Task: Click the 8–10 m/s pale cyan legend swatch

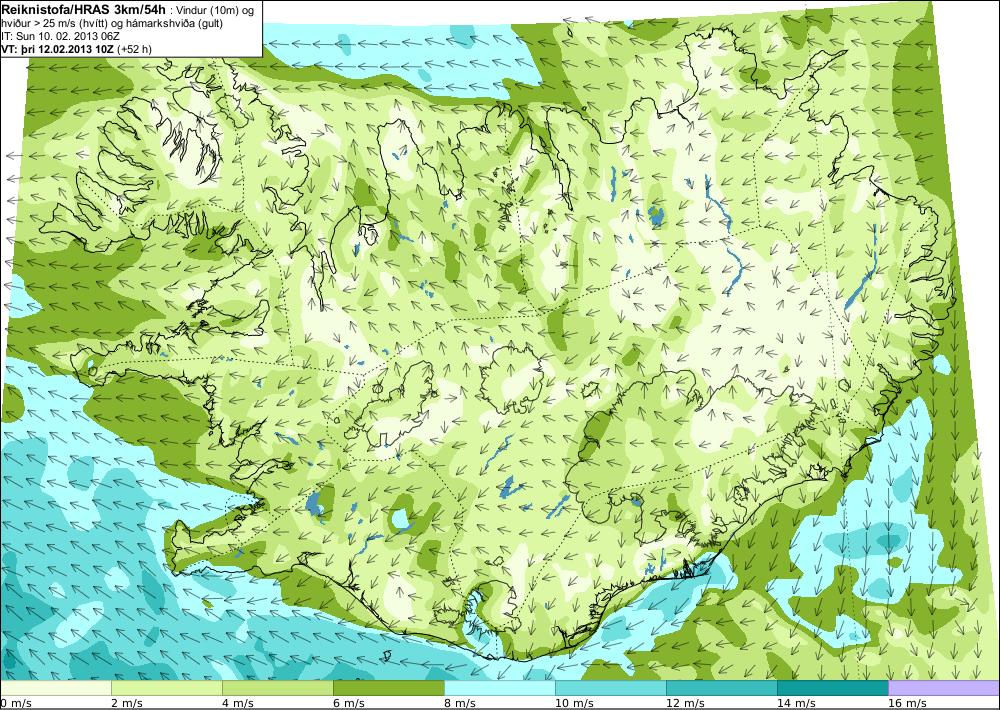Action: tap(499, 688)
